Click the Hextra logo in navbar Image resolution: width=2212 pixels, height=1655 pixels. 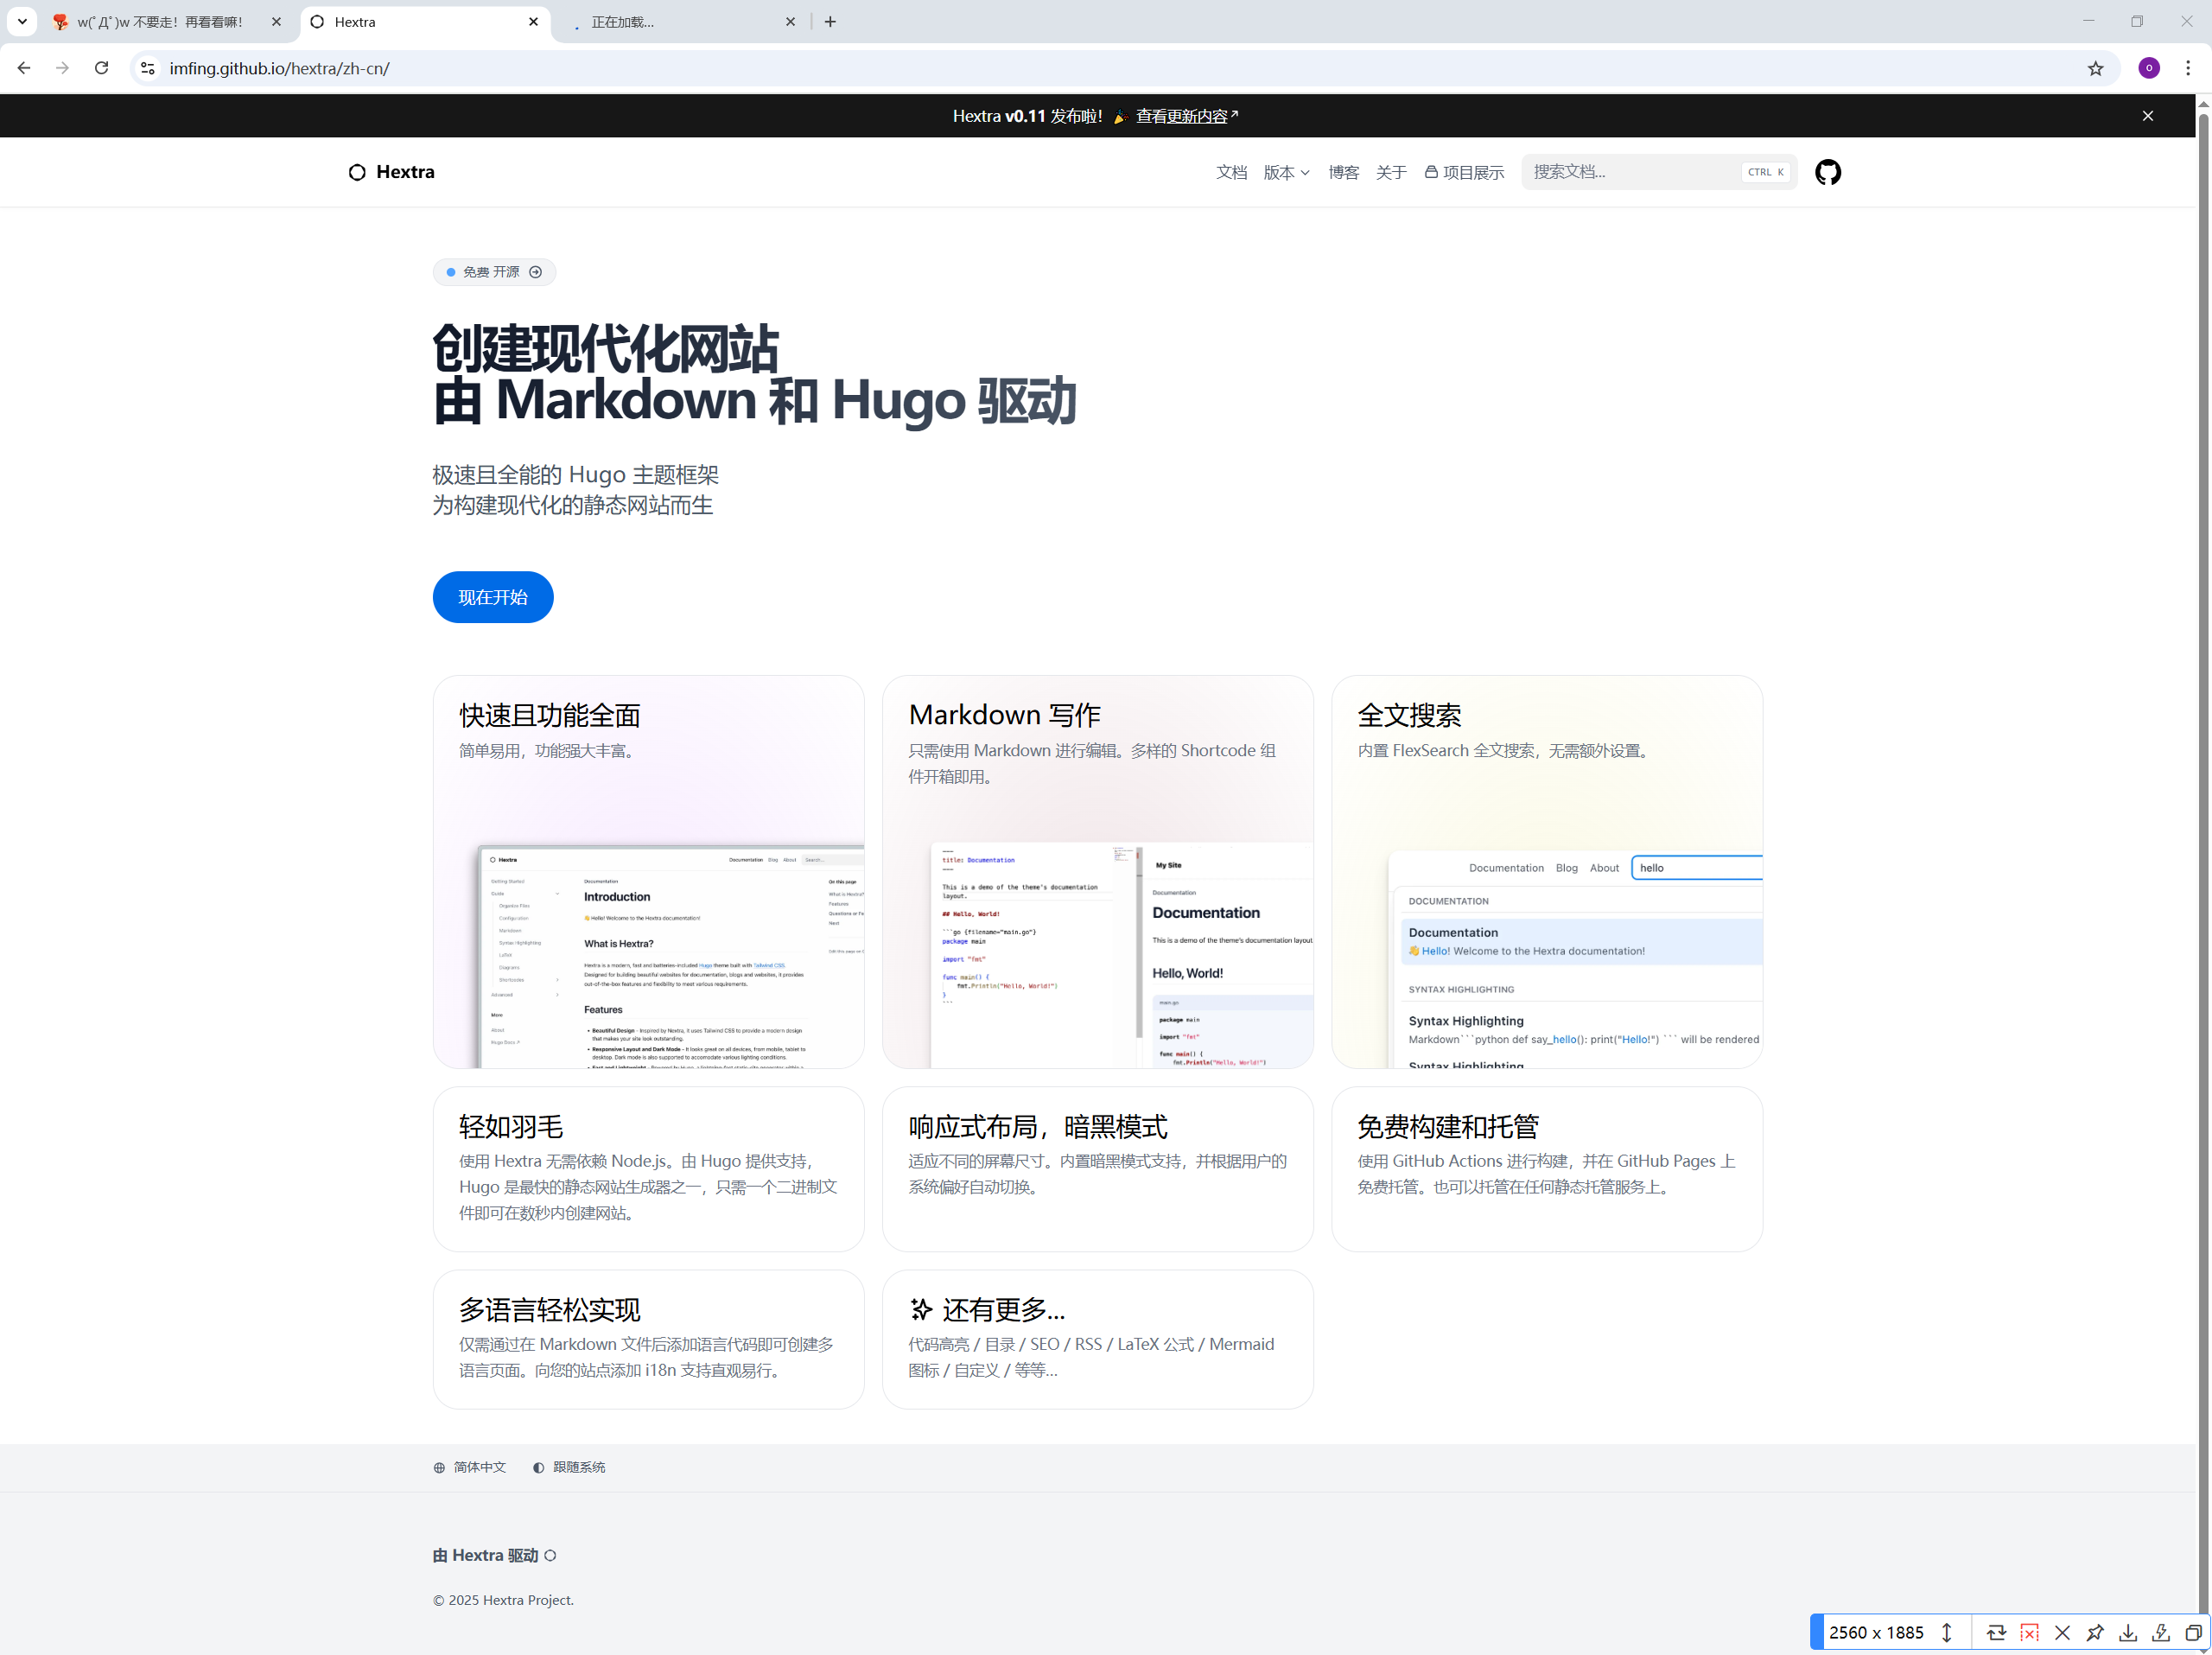tap(392, 172)
